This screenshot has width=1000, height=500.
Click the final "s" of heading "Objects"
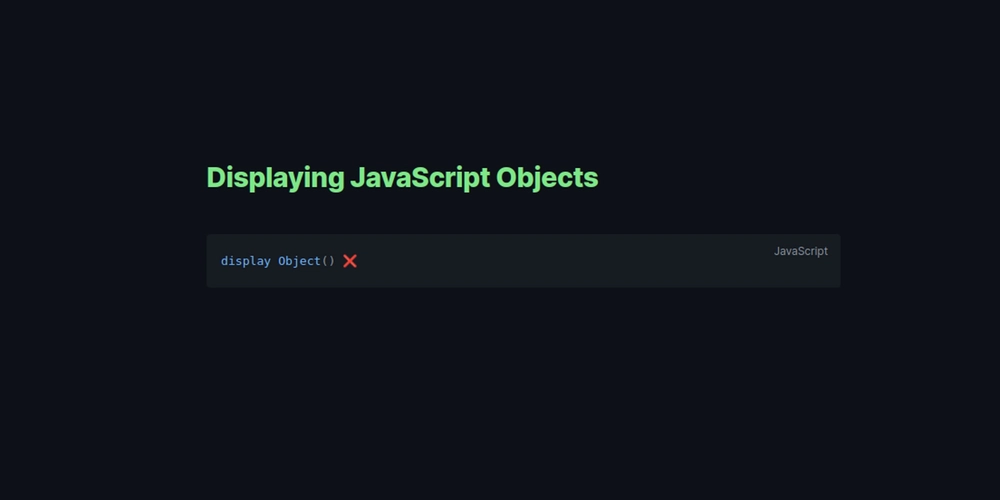591,180
